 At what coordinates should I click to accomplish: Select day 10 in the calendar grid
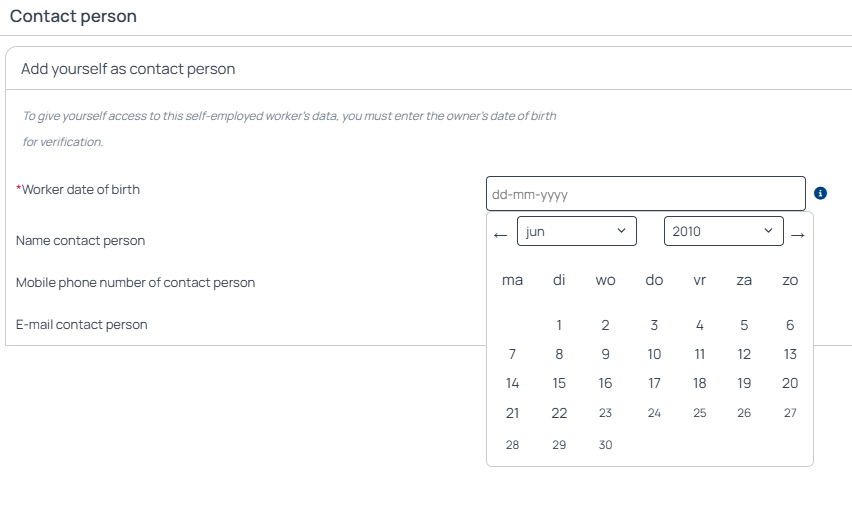(x=654, y=354)
